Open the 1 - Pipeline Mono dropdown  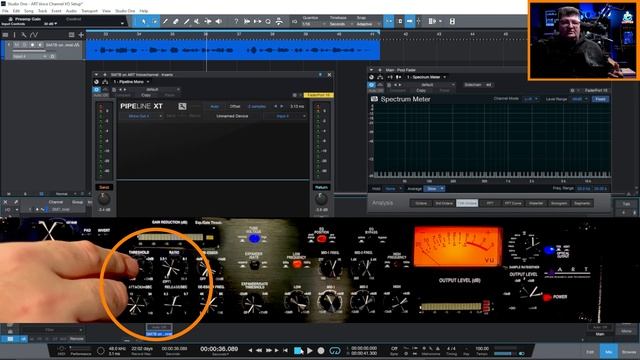[131, 82]
